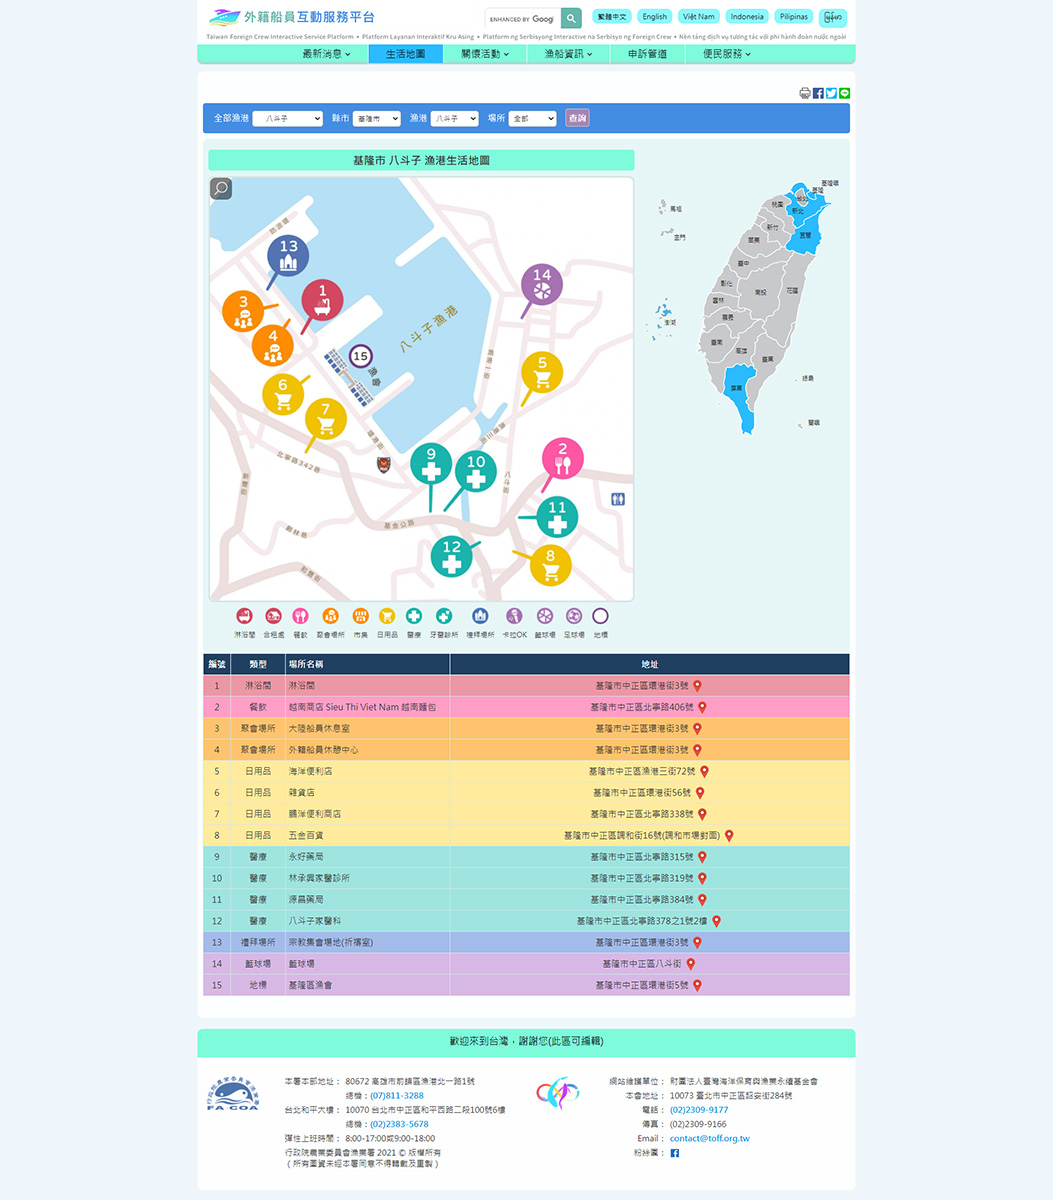Image resolution: width=1053 pixels, height=1200 pixels.
Task: Open the 縣市 county dropdown
Action: coord(376,118)
